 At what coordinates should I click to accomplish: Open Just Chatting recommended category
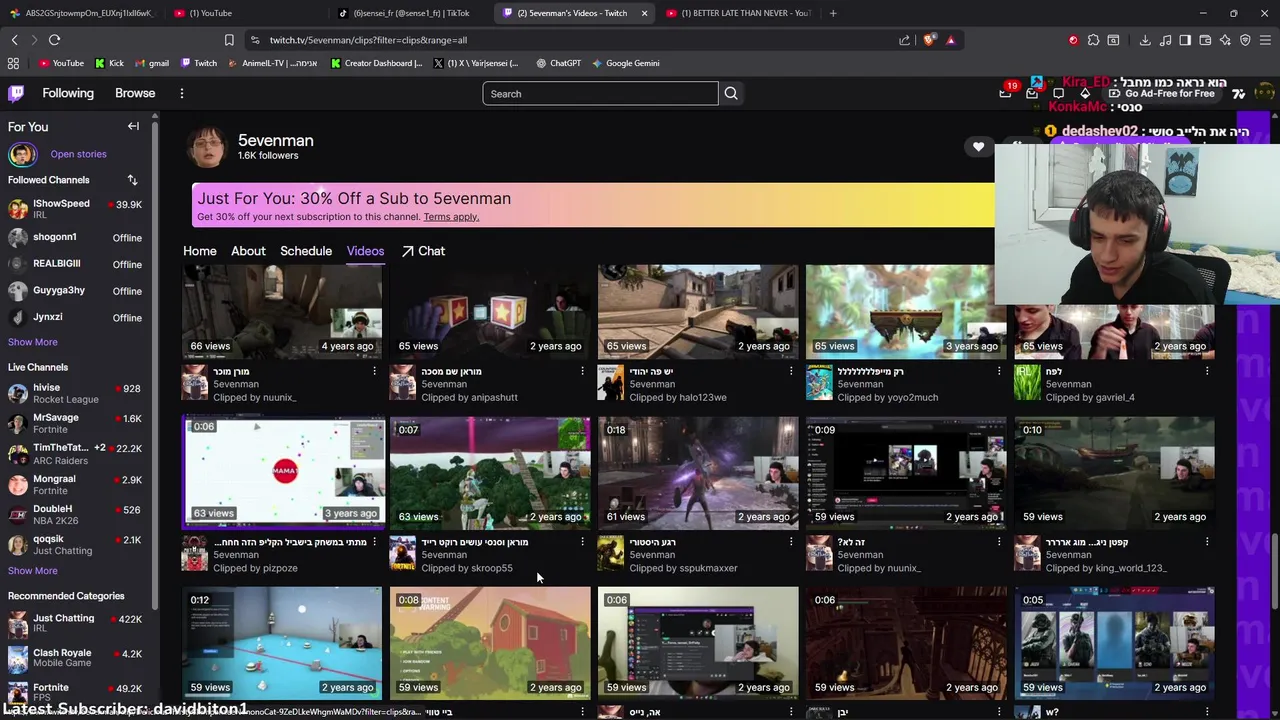pyautogui.click(x=75, y=624)
